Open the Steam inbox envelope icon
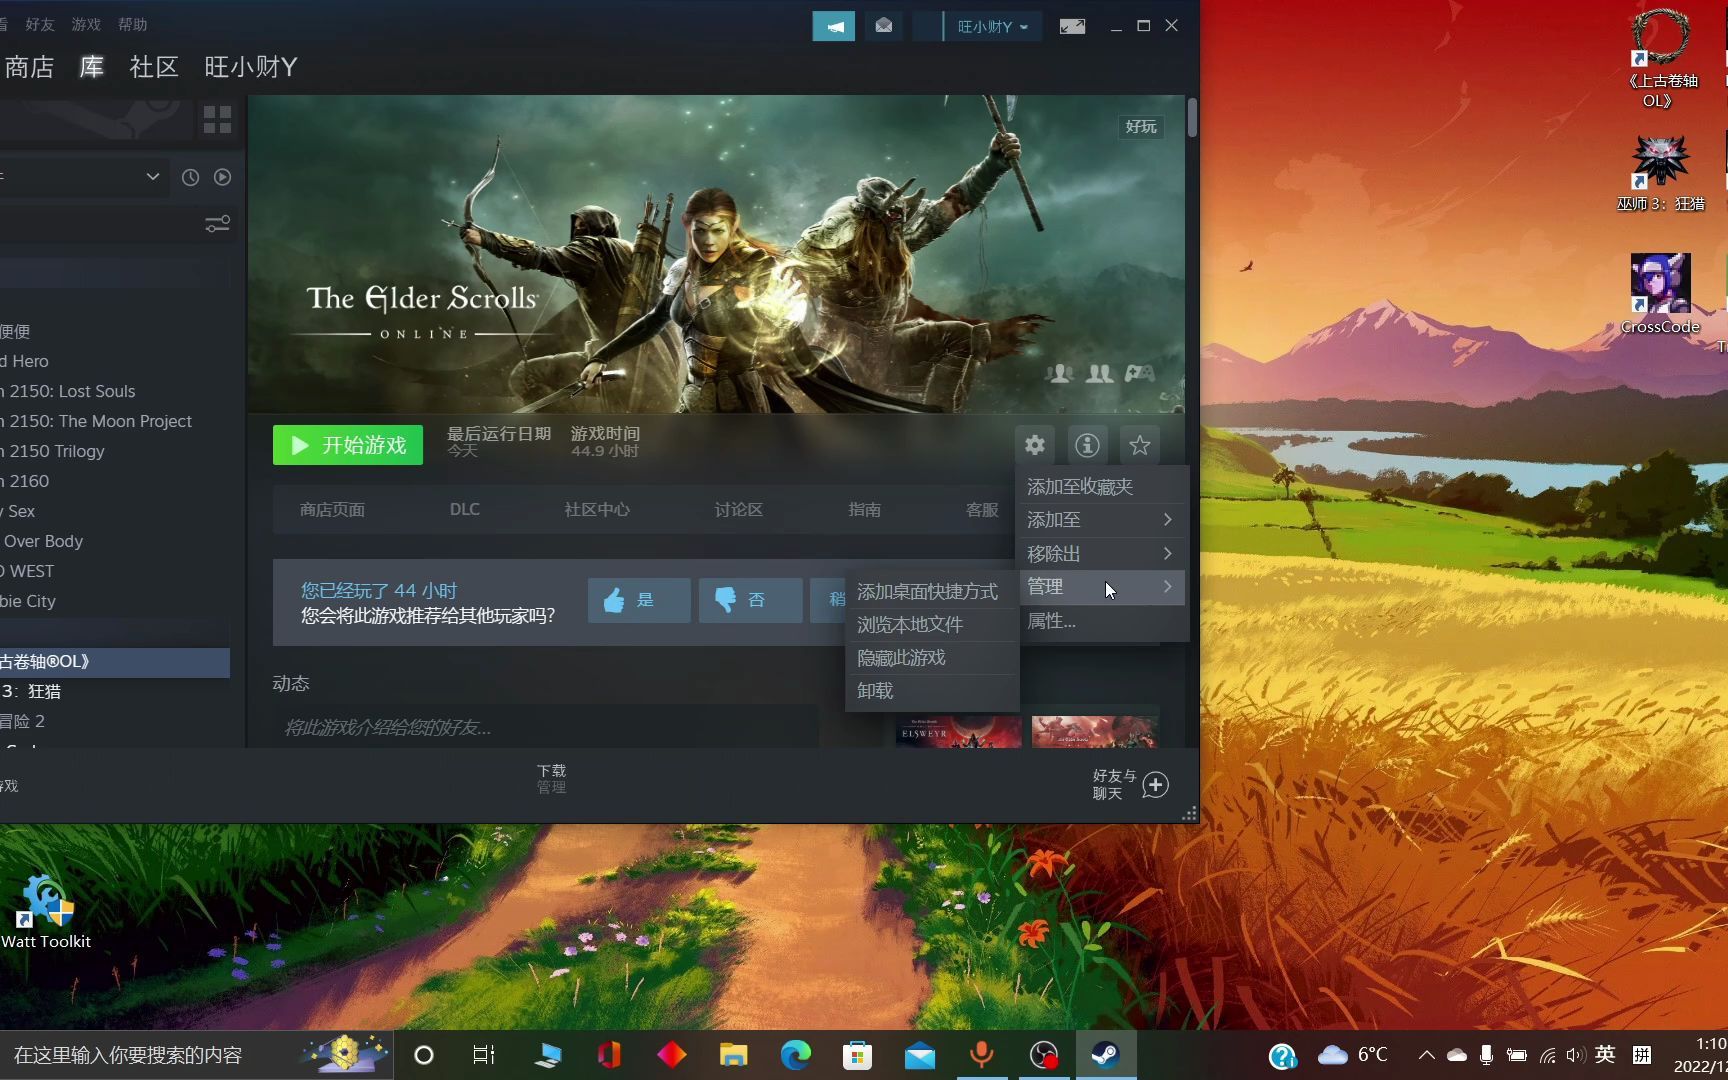Image resolution: width=1728 pixels, height=1080 pixels. pos(884,26)
